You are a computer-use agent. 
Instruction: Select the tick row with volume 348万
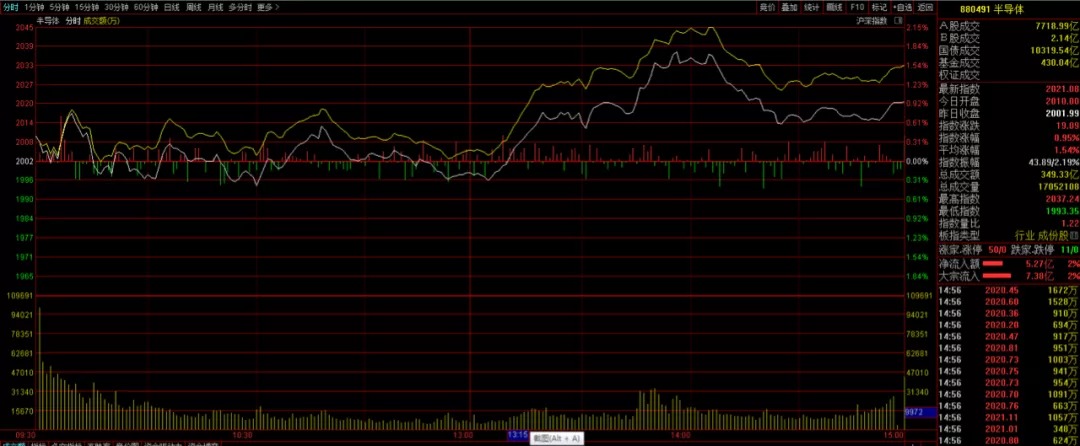1008,429
